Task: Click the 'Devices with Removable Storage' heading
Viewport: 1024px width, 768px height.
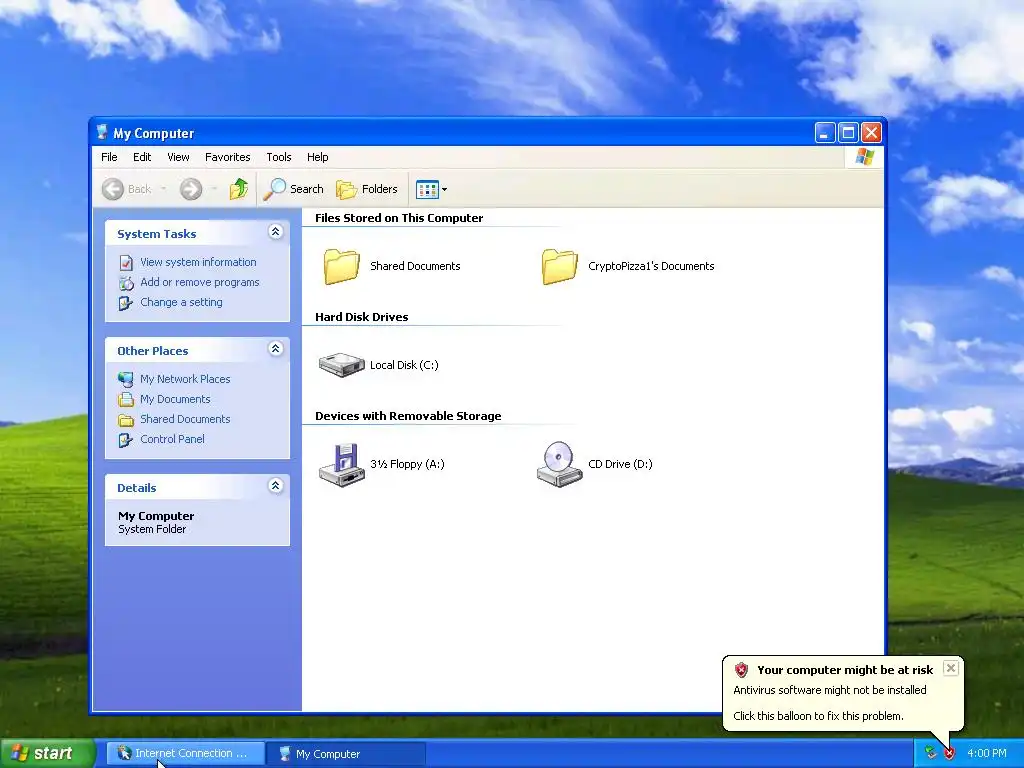Action: [x=408, y=416]
